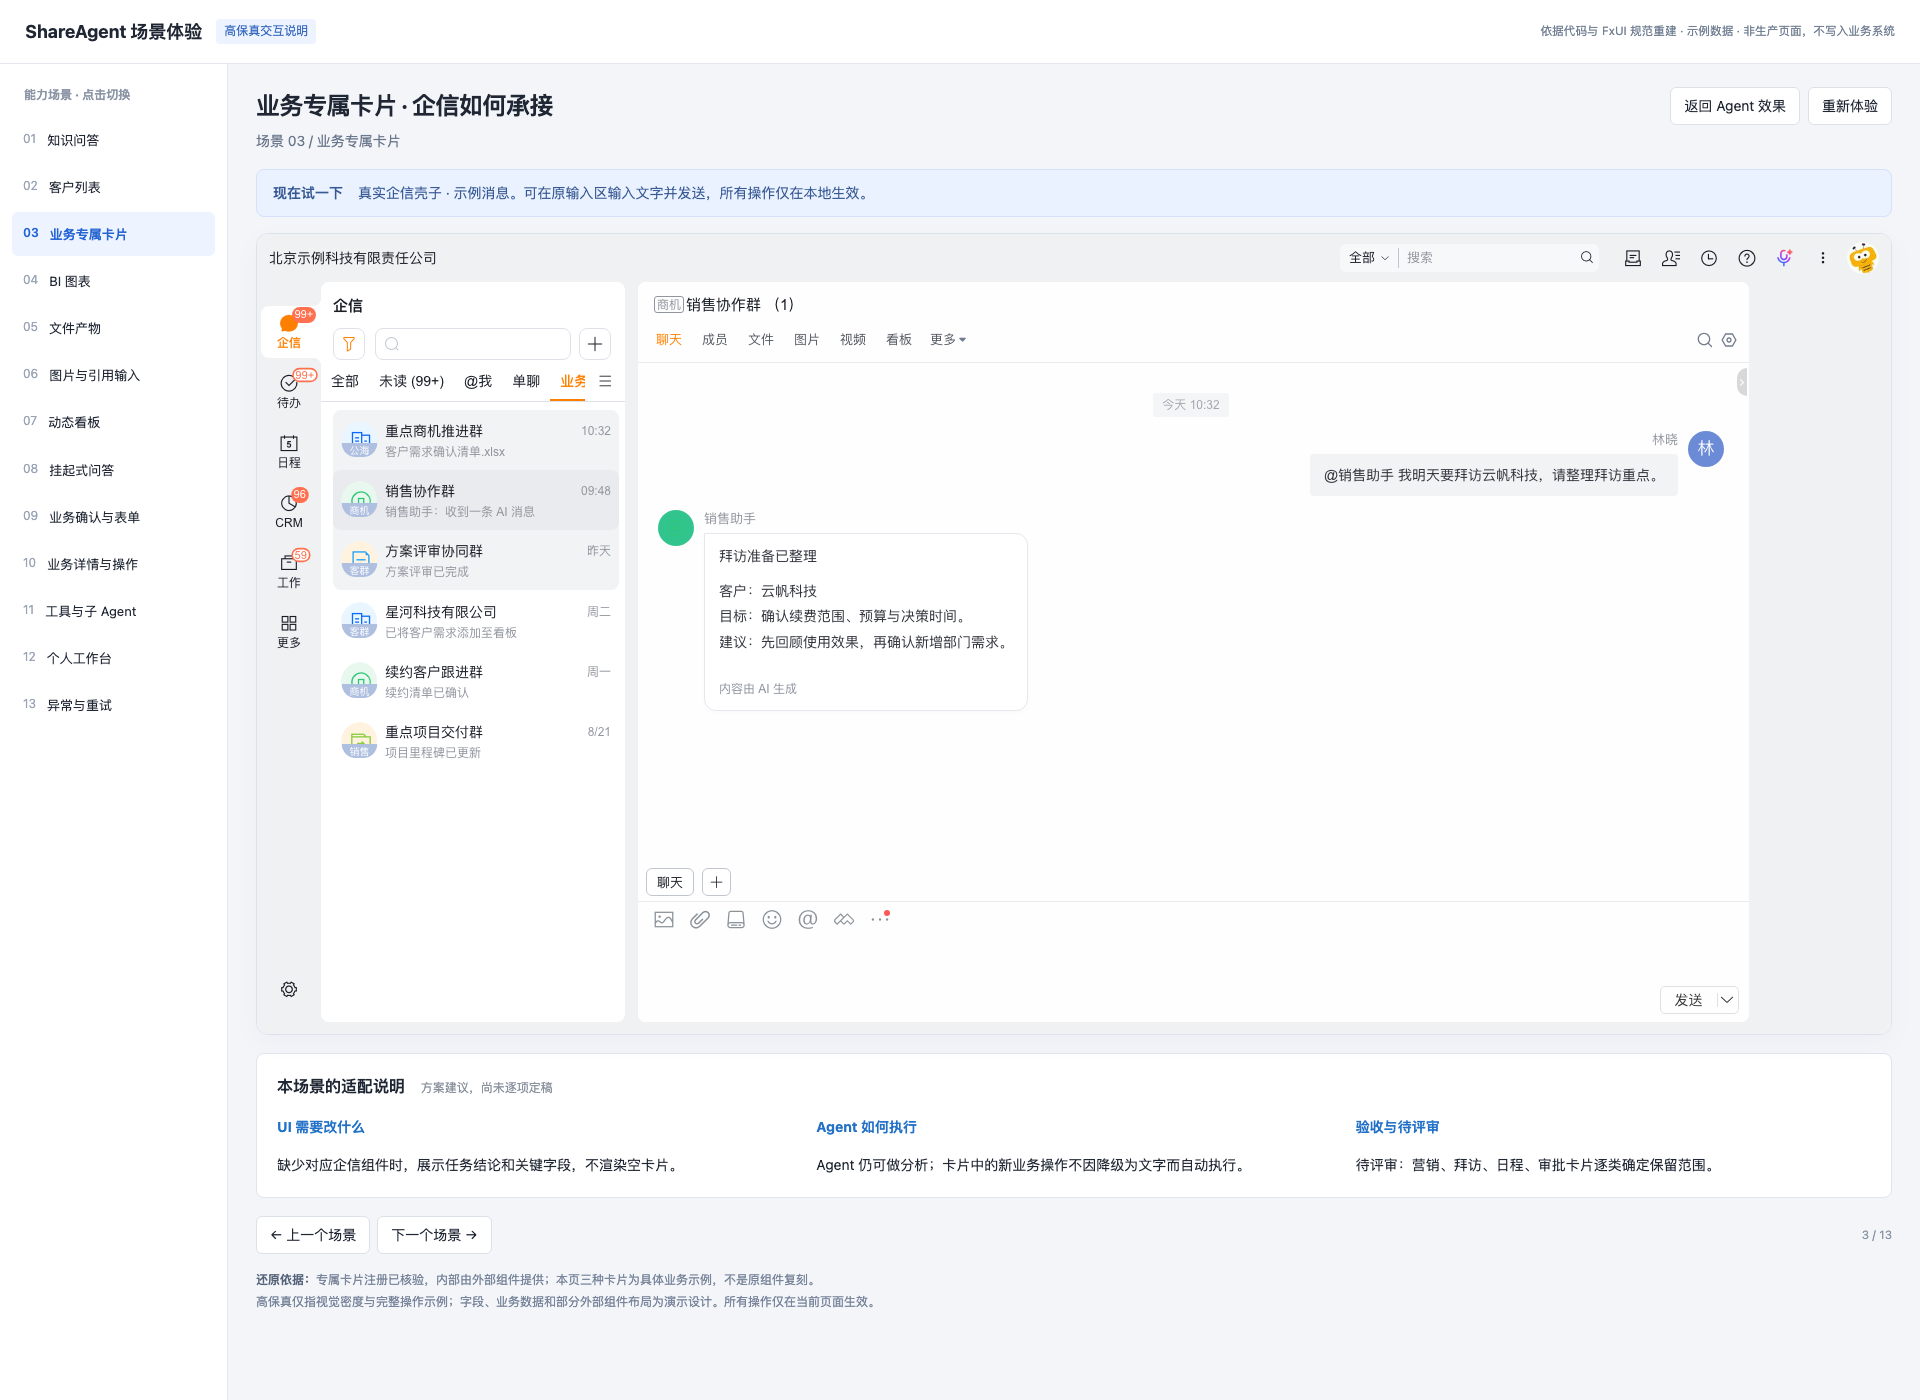Click the plus button beside conversation search
This screenshot has height=1400, width=1920.
tap(595, 344)
